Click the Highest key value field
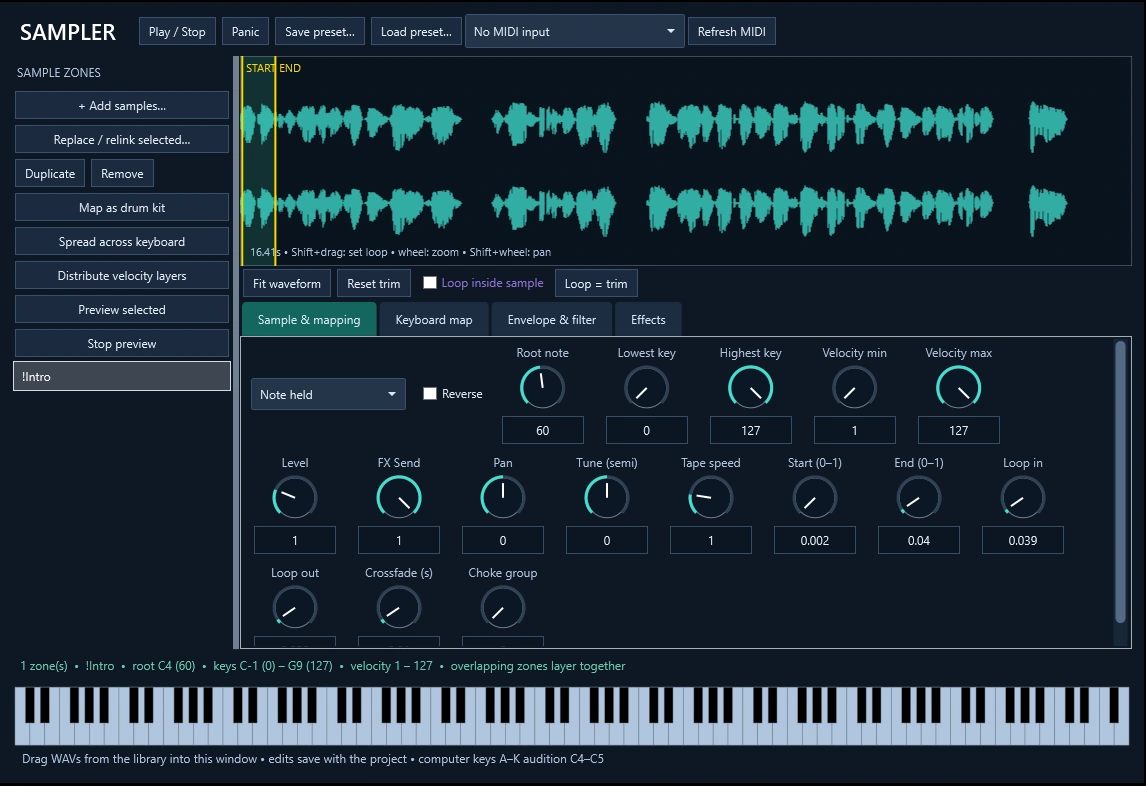The width and height of the screenshot is (1146, 786). [751, 431]
